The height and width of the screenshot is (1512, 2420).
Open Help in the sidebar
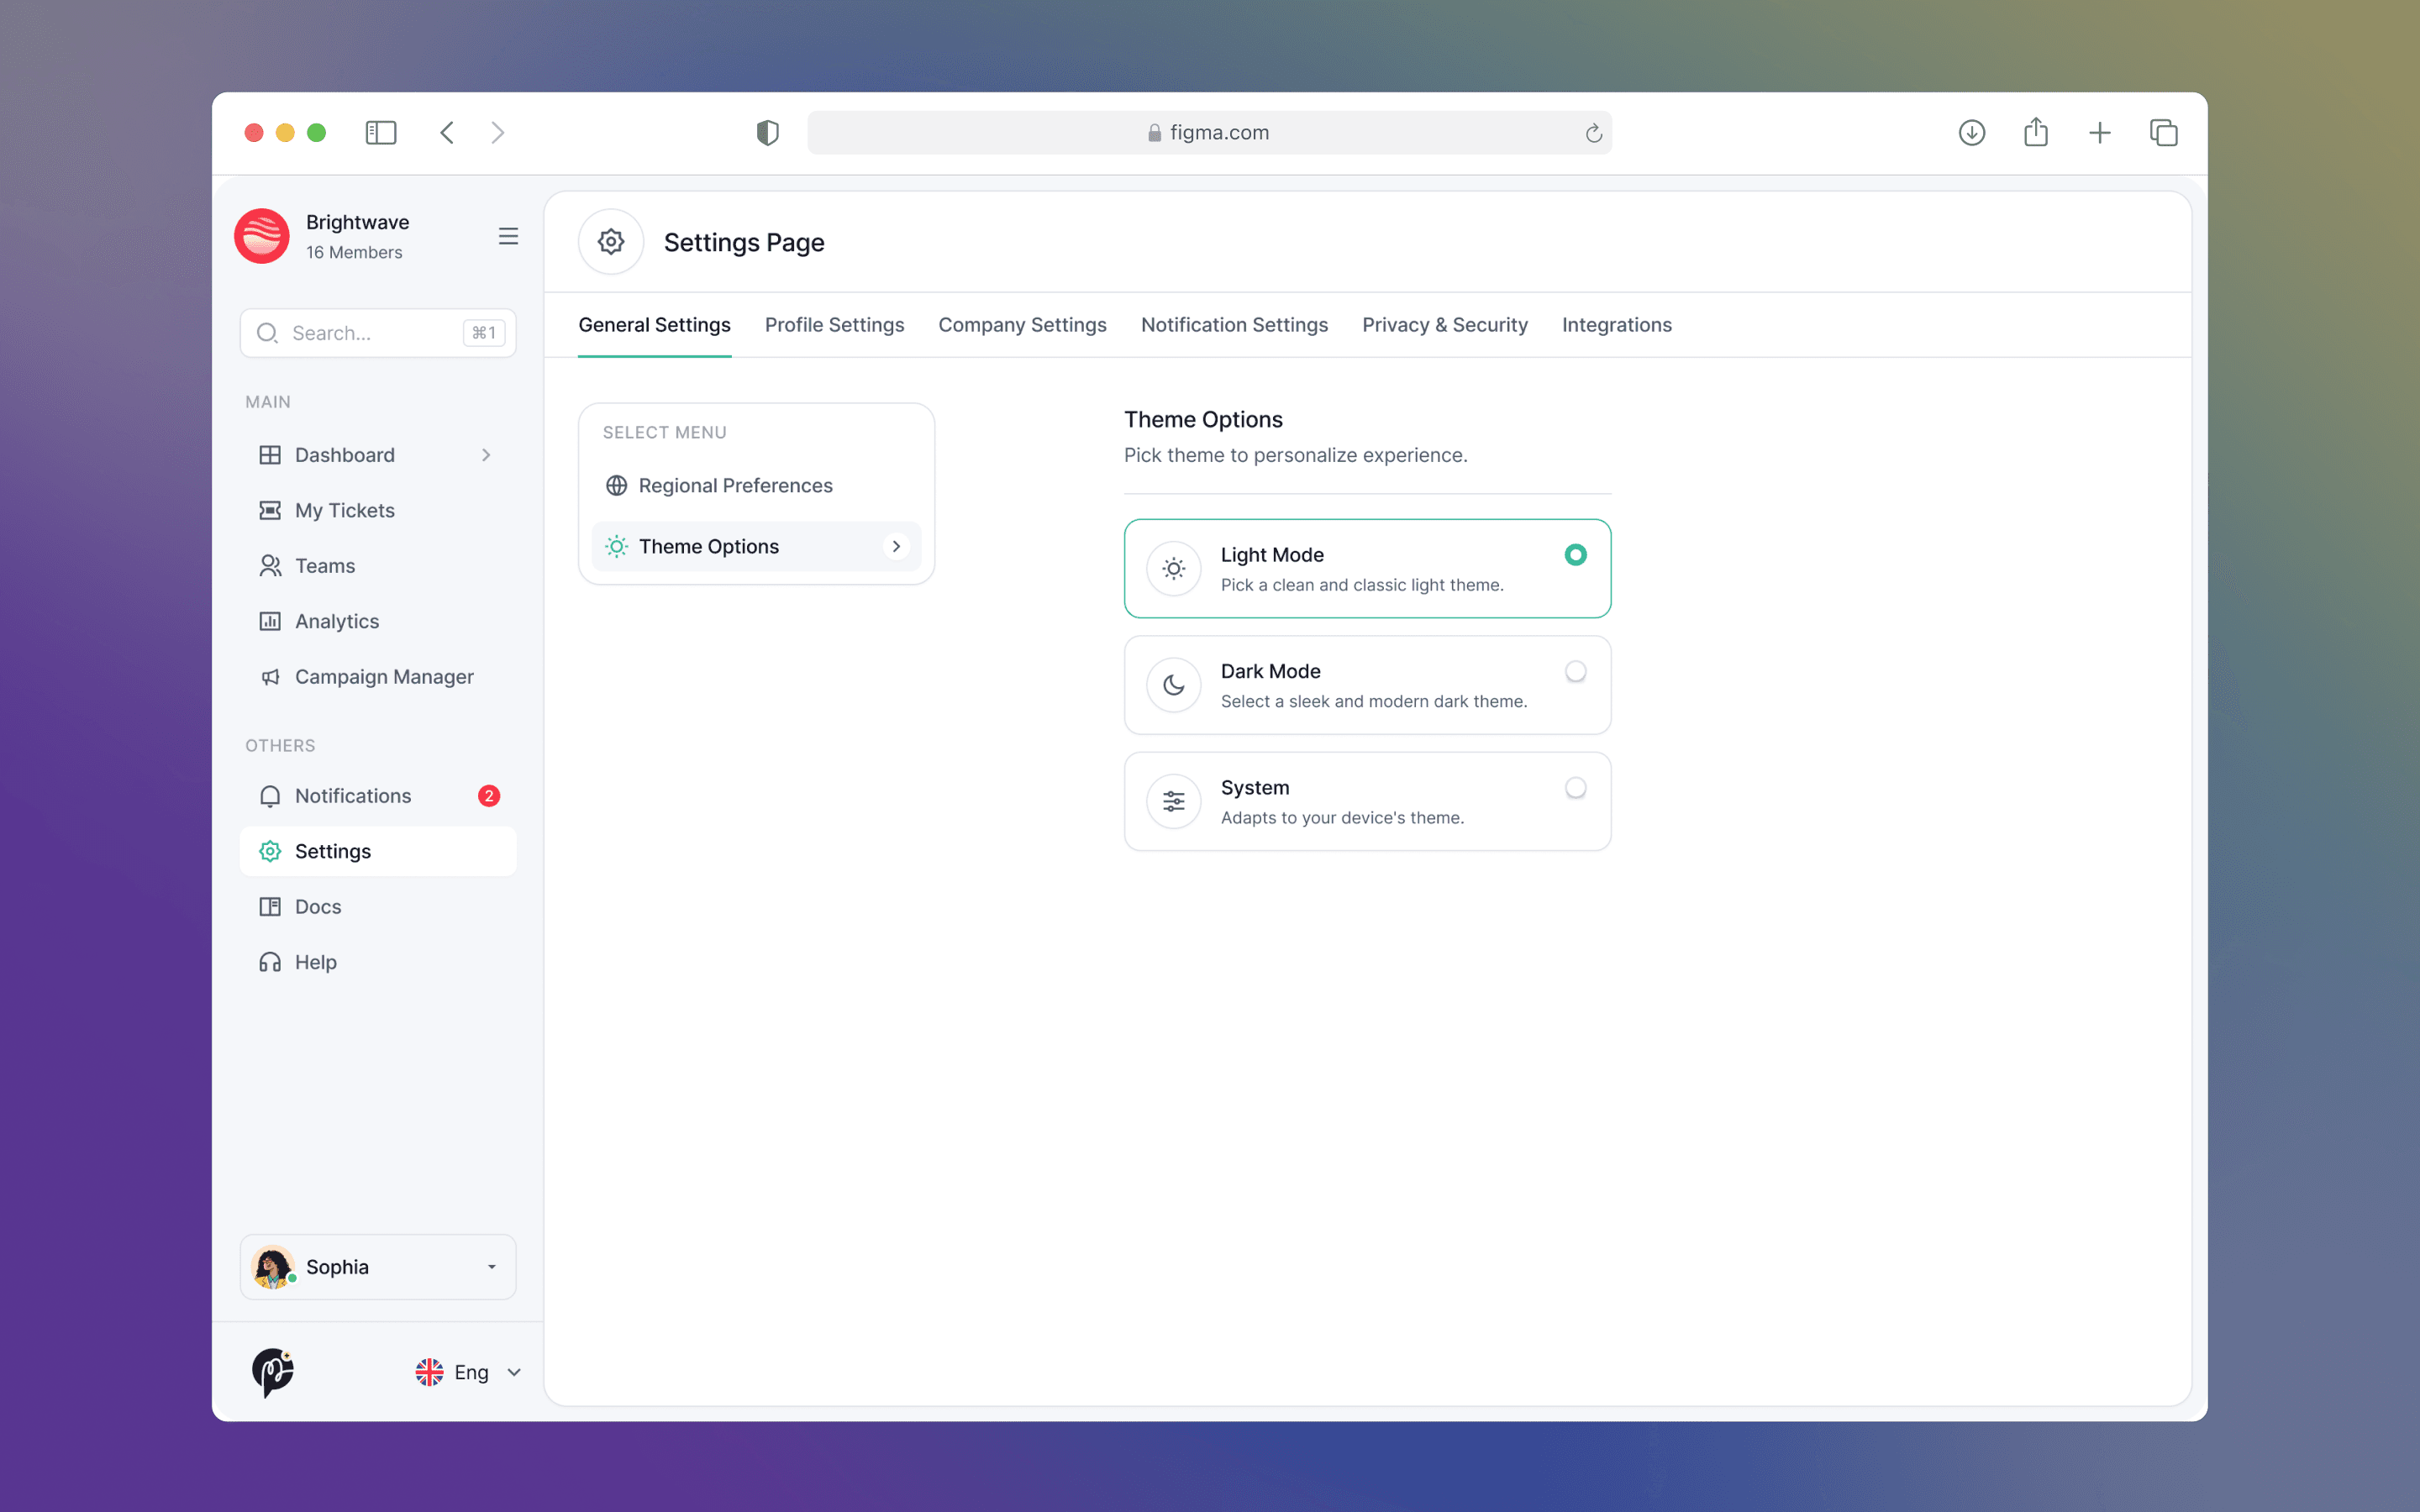click(x=378, y=962)
